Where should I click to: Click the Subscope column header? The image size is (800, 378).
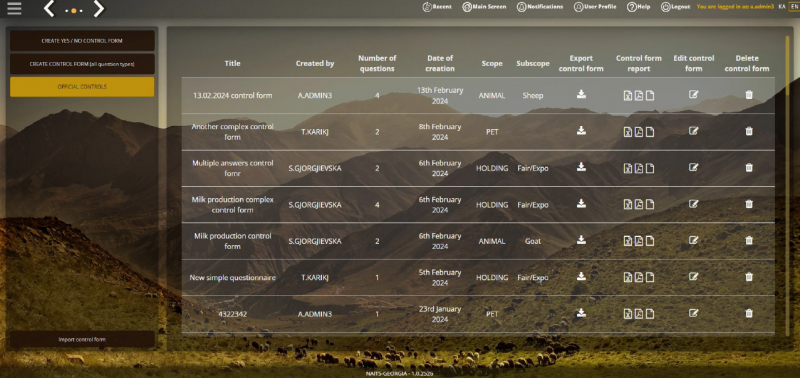pyautogui.click(x=533, y=63)
